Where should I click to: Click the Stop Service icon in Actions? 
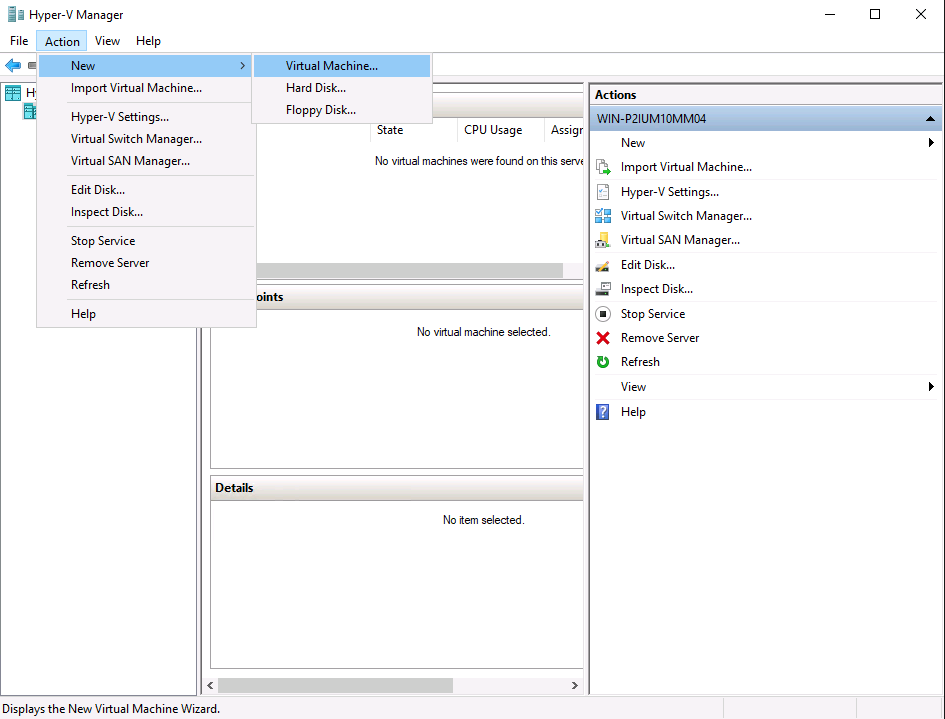[x=603, y=314]
